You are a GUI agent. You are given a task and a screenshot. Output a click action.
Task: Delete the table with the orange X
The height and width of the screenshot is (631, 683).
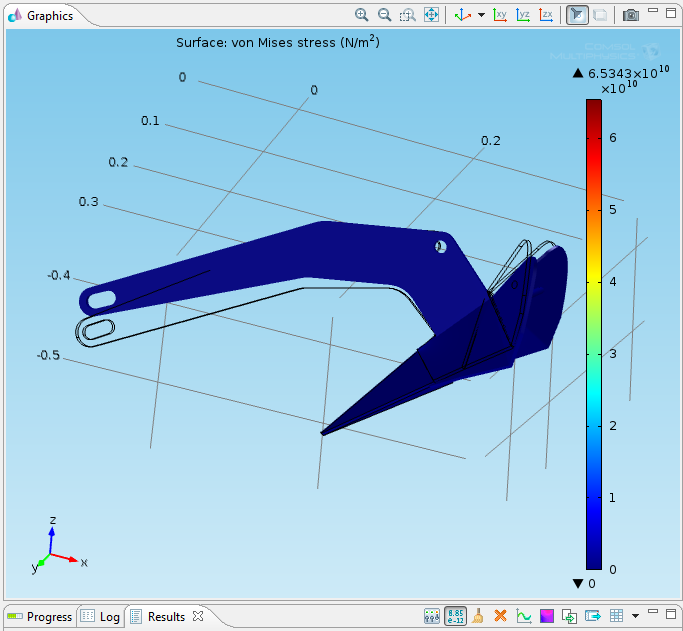[x=500, y=616]
